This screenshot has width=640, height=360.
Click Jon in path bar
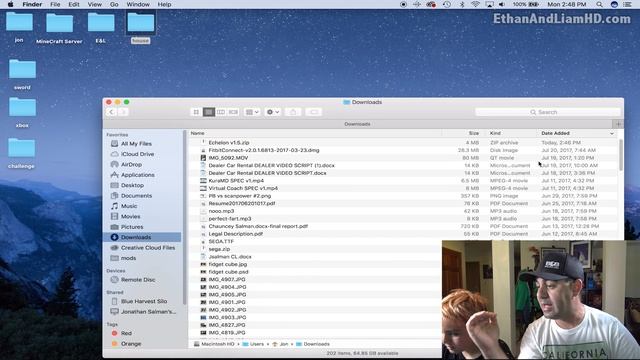click(280, 344)
